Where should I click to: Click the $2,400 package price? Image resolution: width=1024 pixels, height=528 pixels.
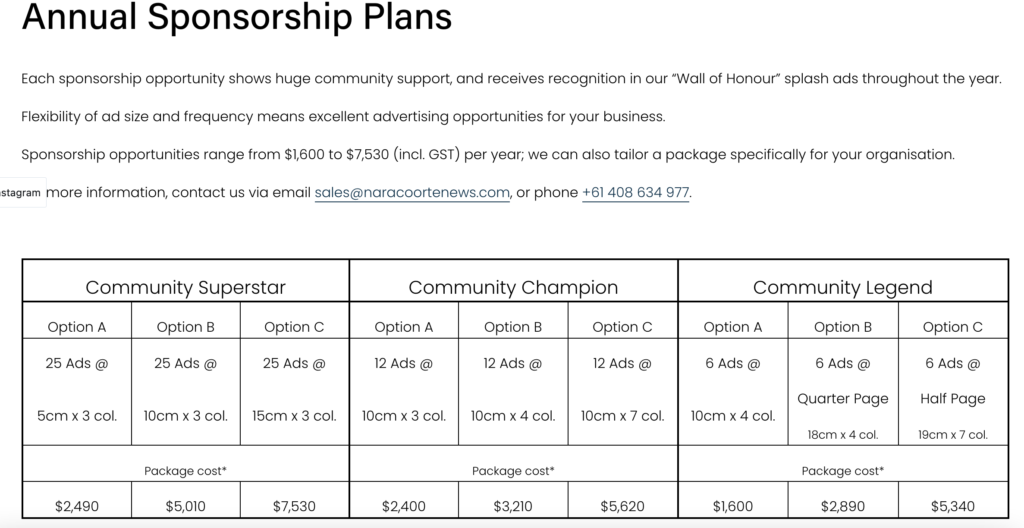[403, 507]
